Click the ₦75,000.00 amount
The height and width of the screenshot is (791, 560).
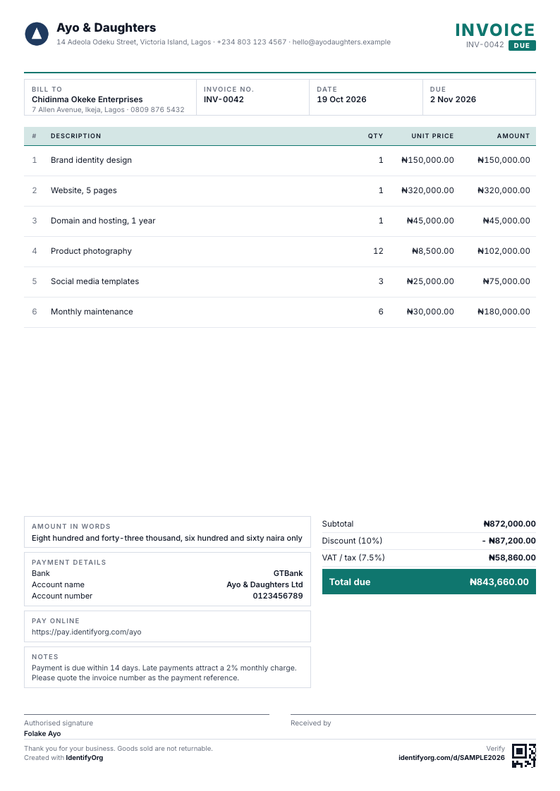[507, 281]
